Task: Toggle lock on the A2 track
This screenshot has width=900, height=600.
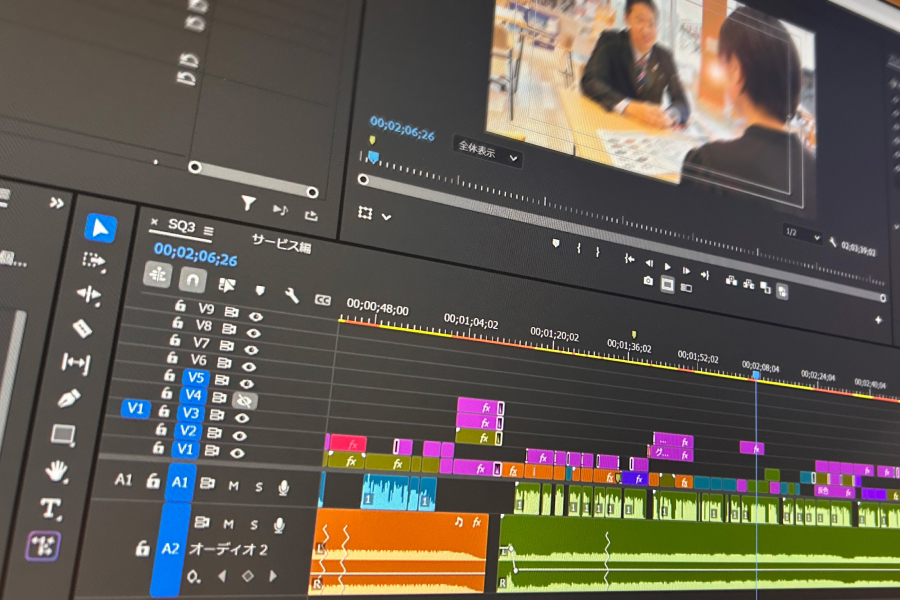Action: (142, 548)
